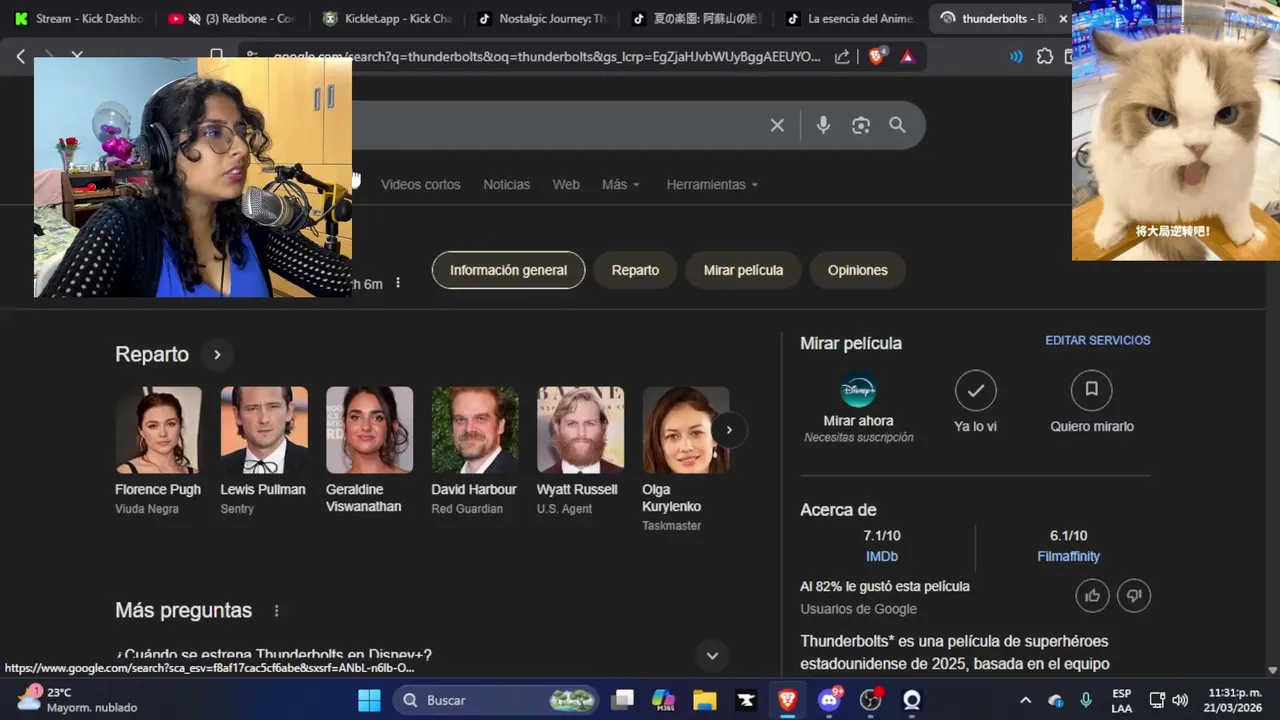Open three-dot menu next to Más preguntas
The height and width of the screenshot is (720, 1280).
(277, 611)
